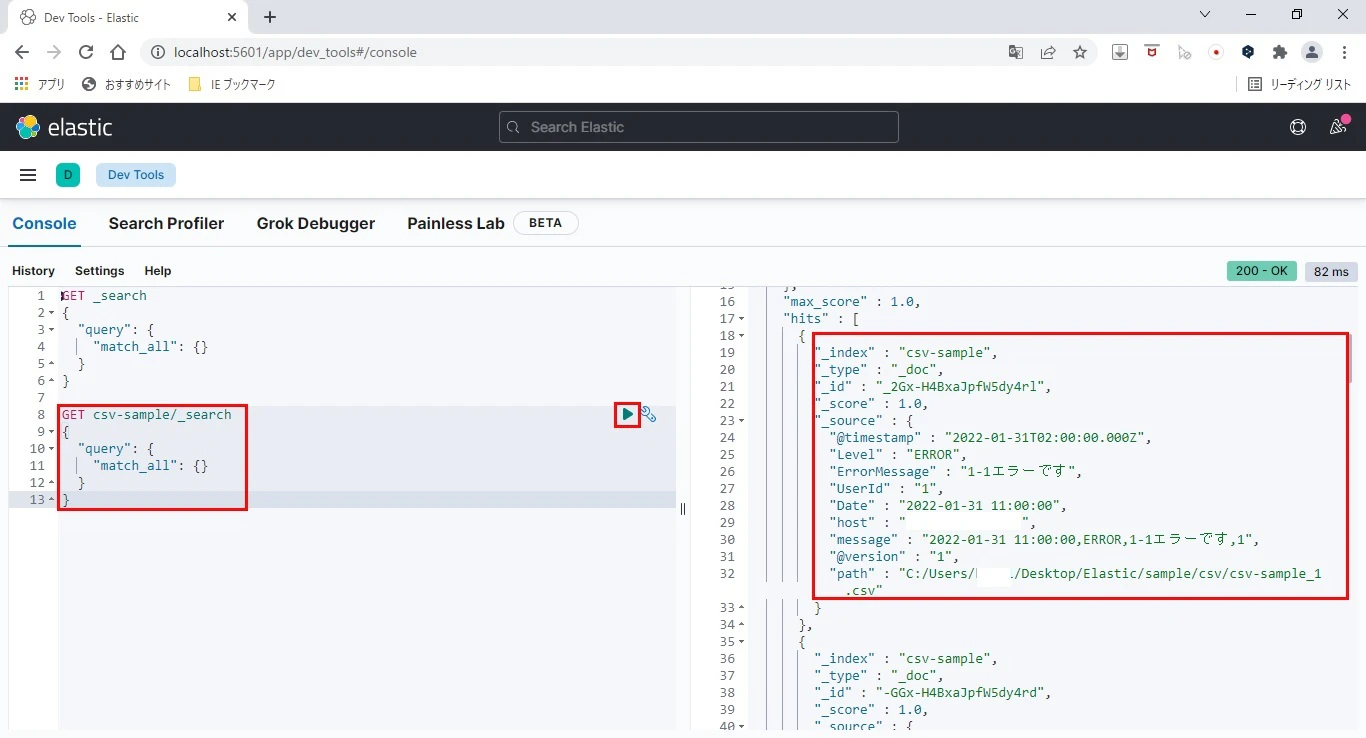
Task: Open the newsfeed notifications icon
Action: pos(1338,127)
